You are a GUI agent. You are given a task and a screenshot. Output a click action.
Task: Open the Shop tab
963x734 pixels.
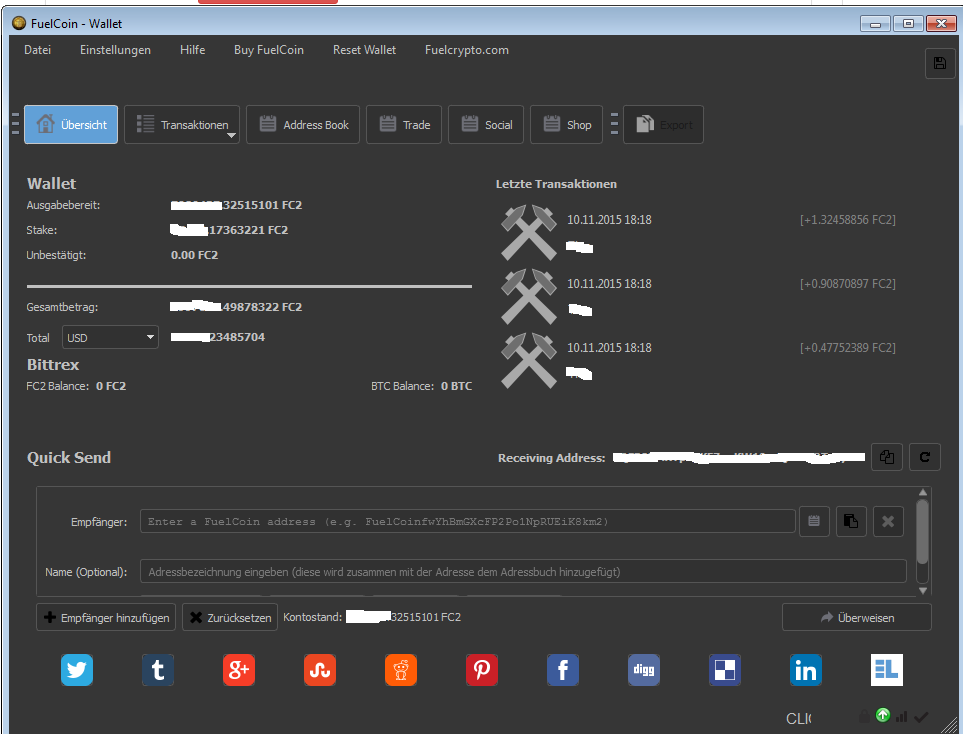[566, 125]
